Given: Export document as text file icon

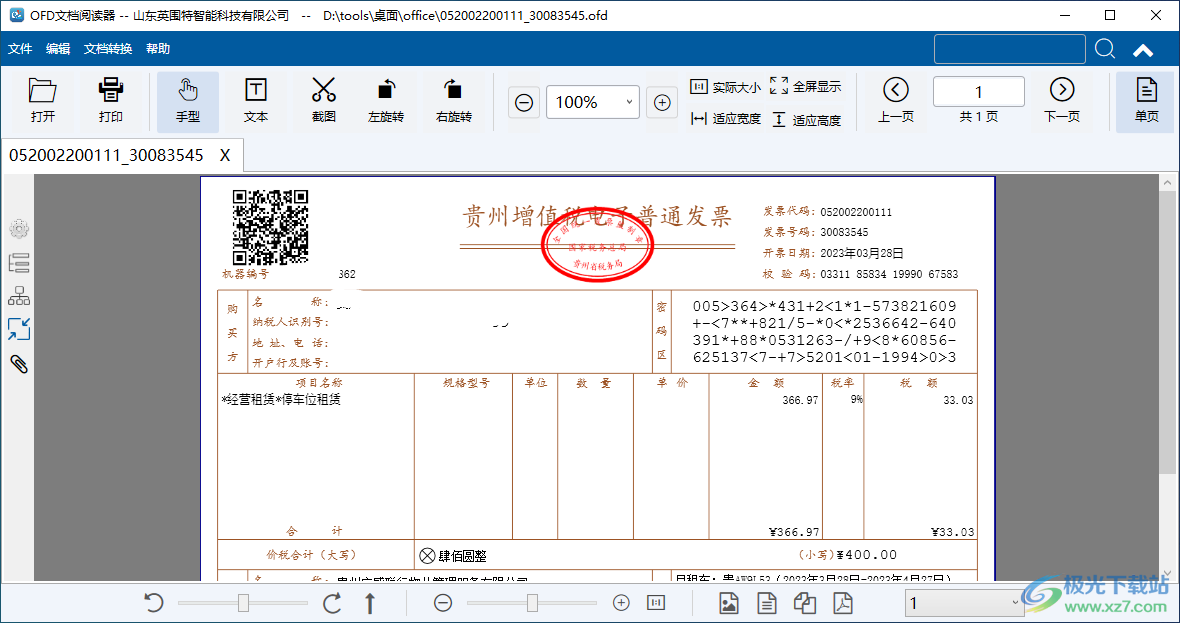Looking at the screenshot, I should click(x=767, y=603).
